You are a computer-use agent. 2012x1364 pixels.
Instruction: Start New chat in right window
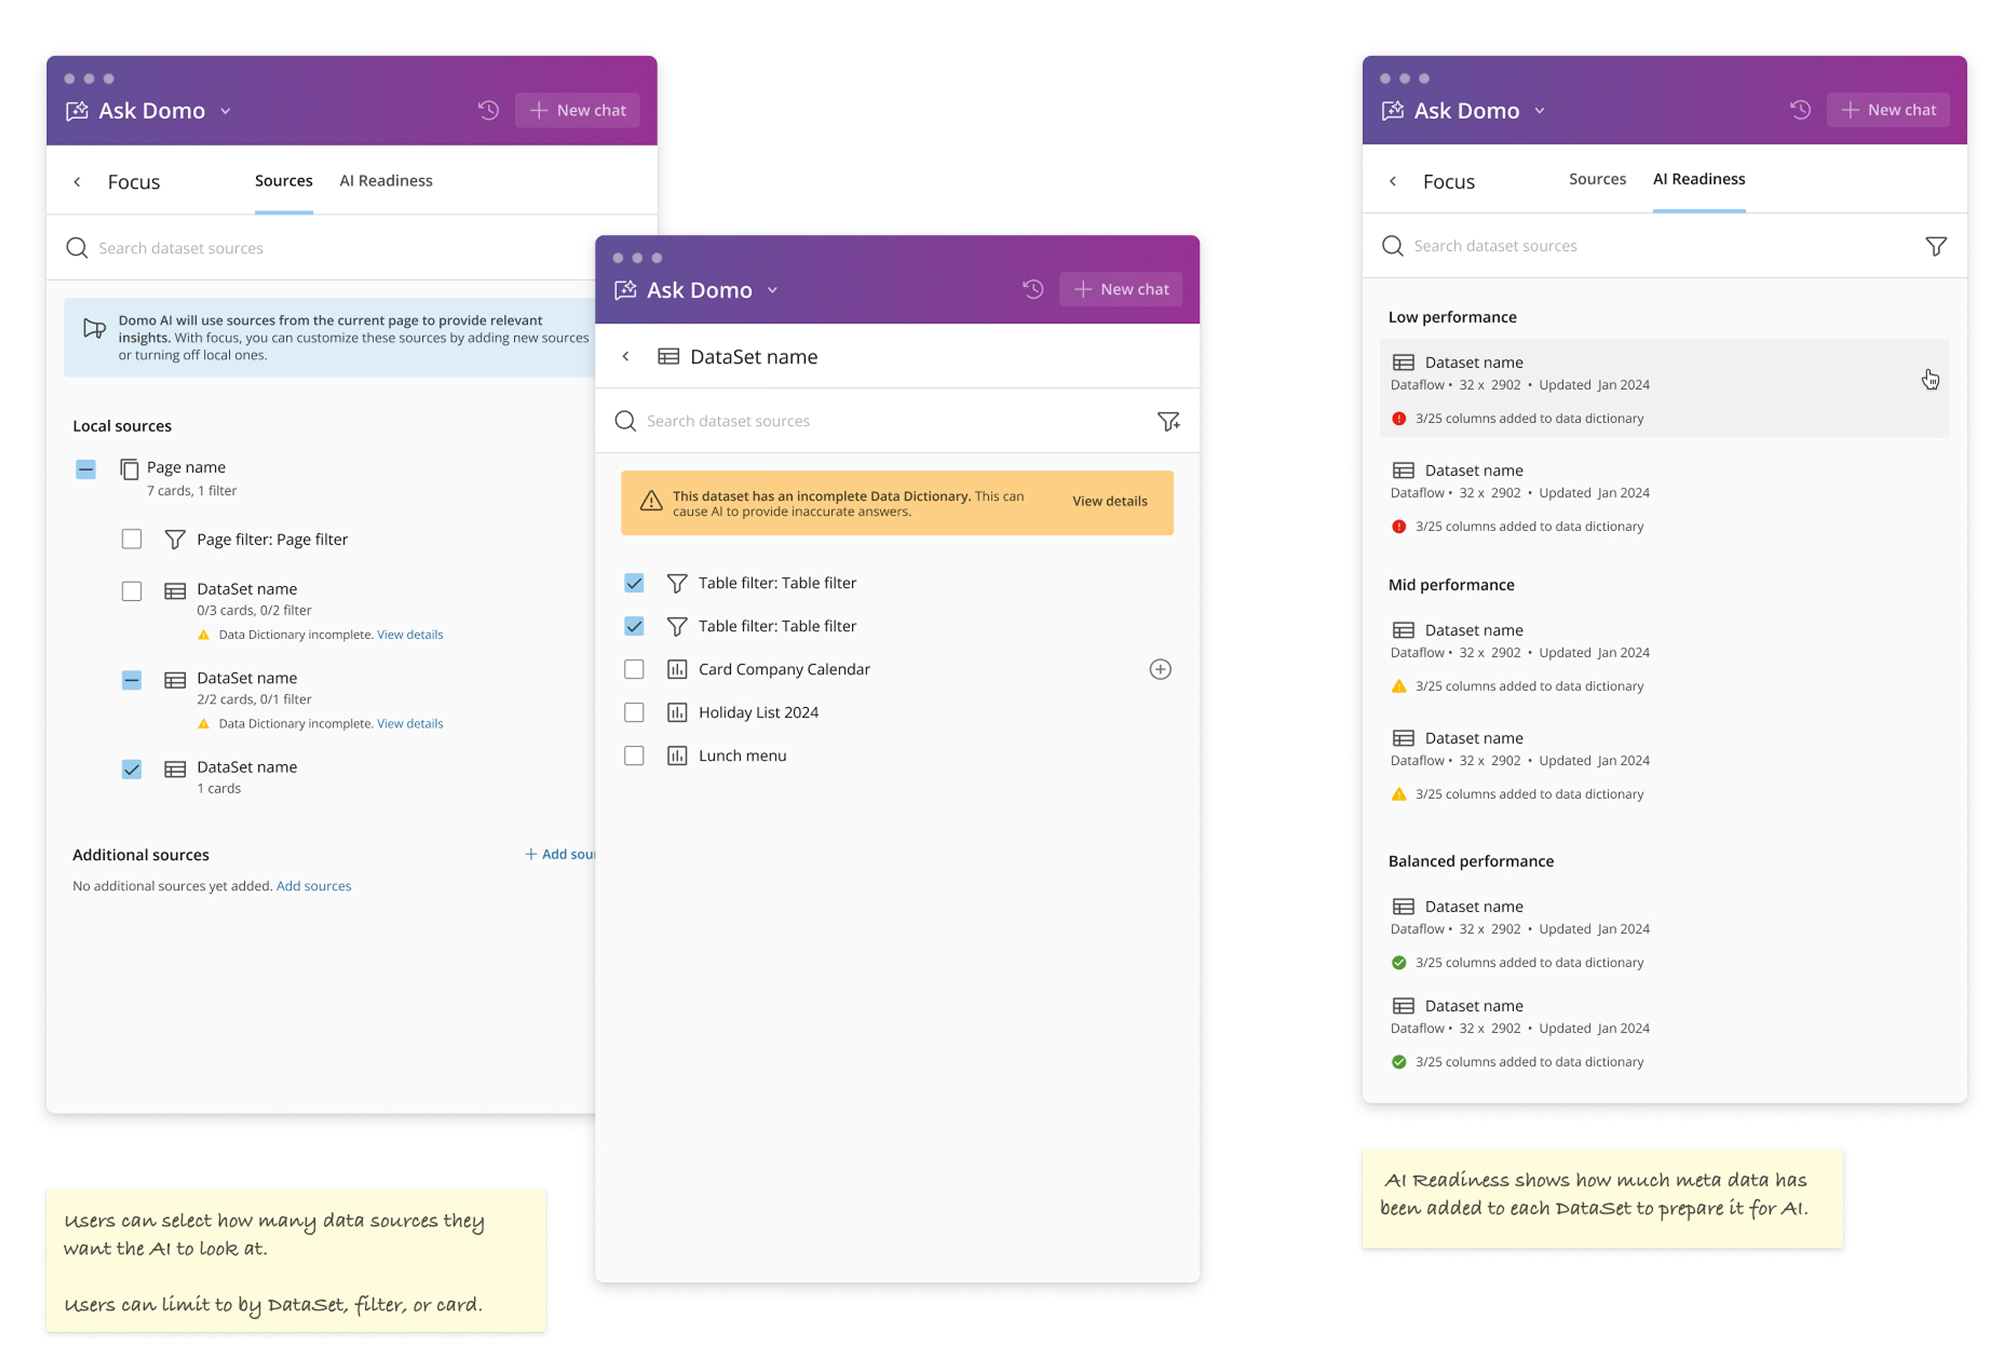1888,110
